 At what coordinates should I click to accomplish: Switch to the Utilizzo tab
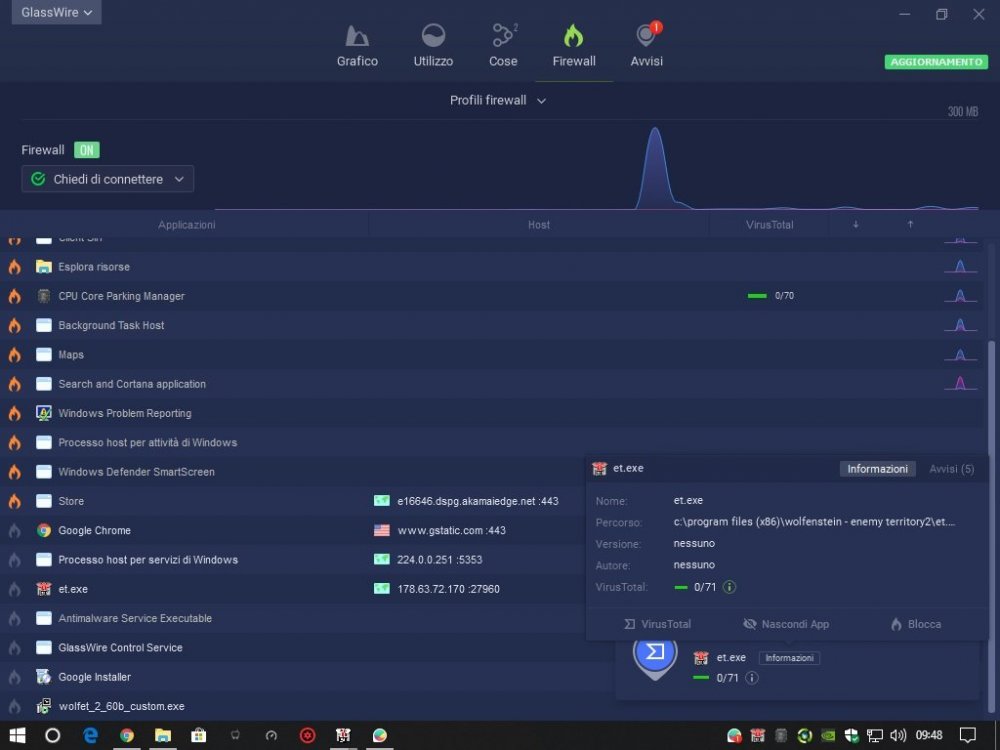point(433,46)
